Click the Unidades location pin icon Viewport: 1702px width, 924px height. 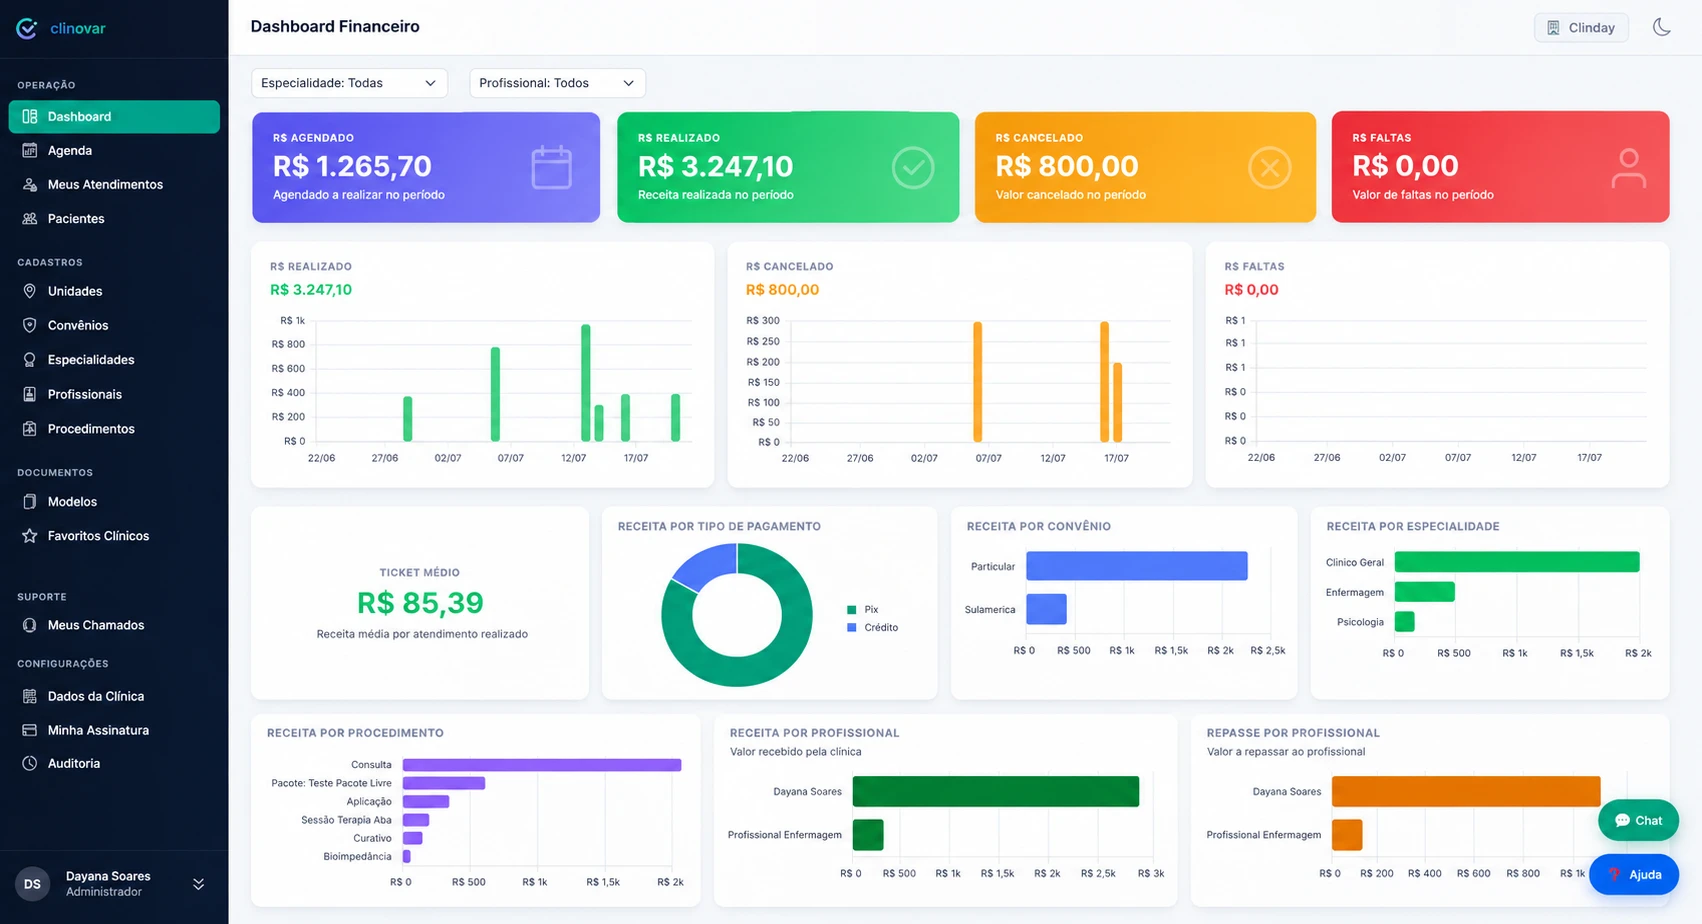[30, 291]
